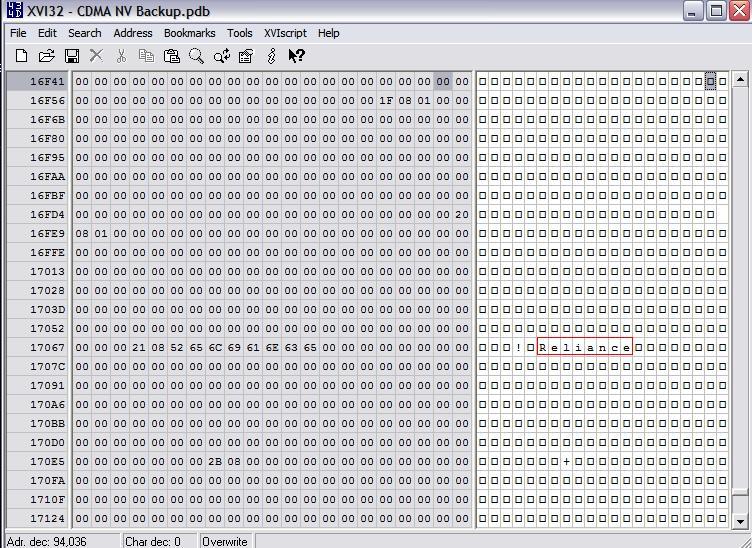Toggle the Overwrite mode status panel
This screenshot has width=752, height=548.
(225, 541)
